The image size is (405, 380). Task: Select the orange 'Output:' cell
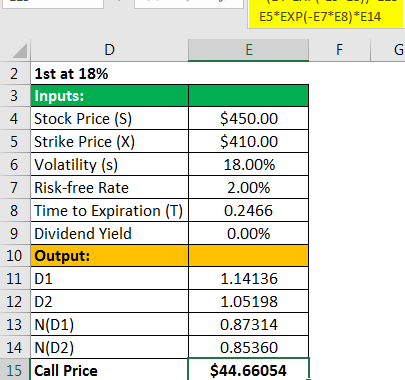click(109, 256)
